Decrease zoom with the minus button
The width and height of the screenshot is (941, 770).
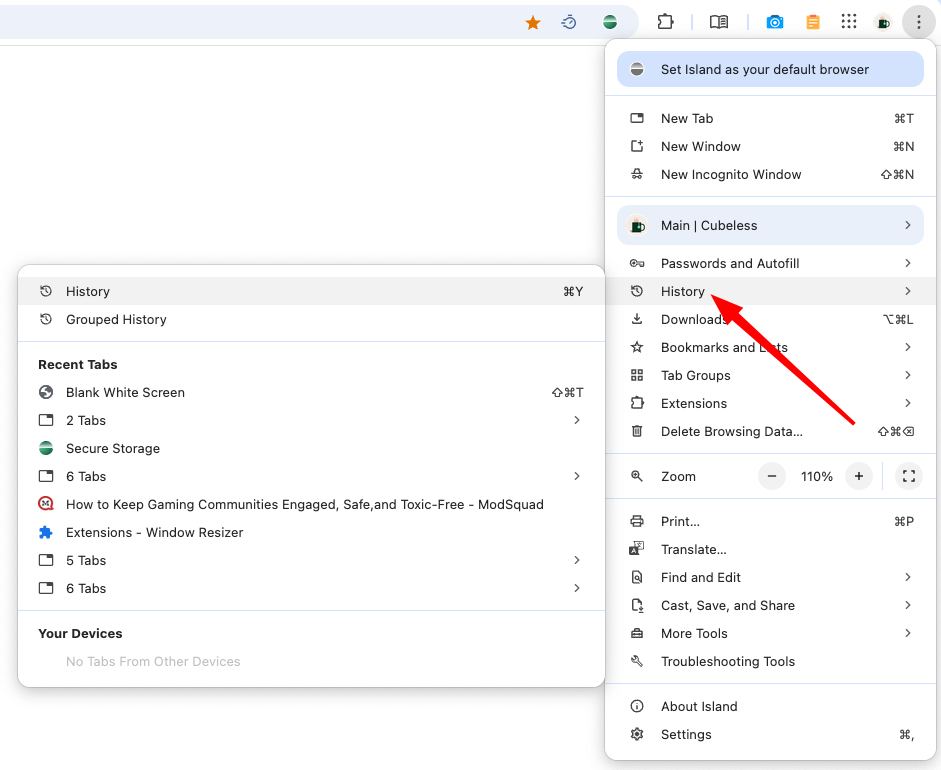point(772,476)
